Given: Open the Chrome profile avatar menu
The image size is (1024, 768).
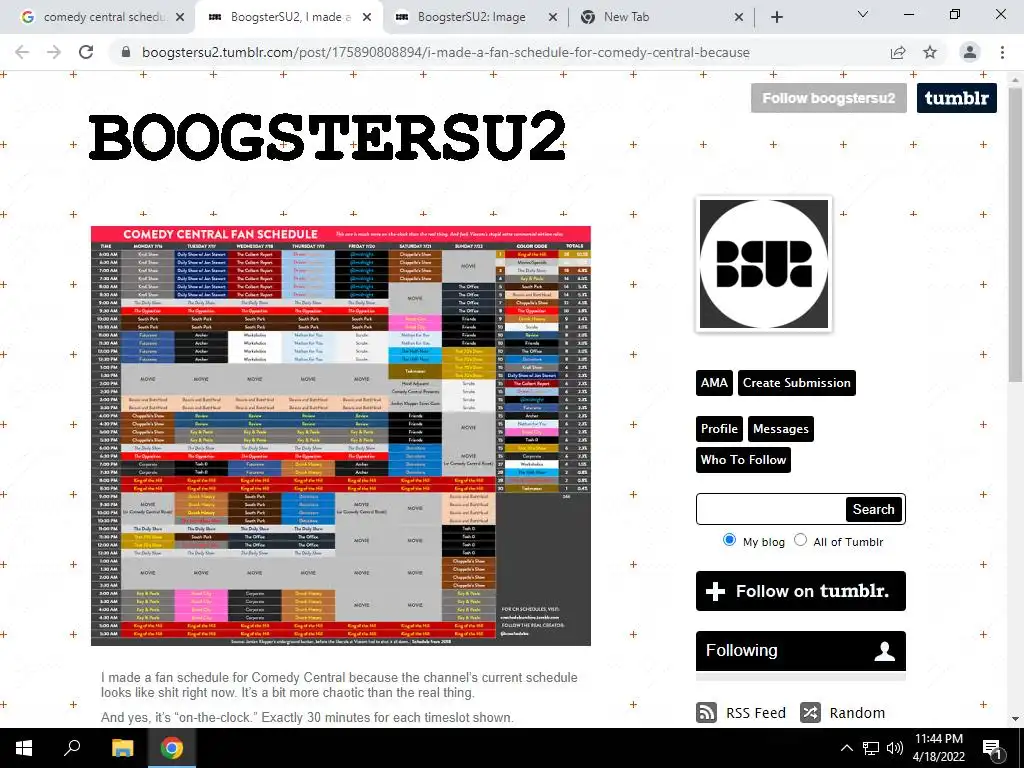Looking at the screenshot, I should (x=970, y=52).
